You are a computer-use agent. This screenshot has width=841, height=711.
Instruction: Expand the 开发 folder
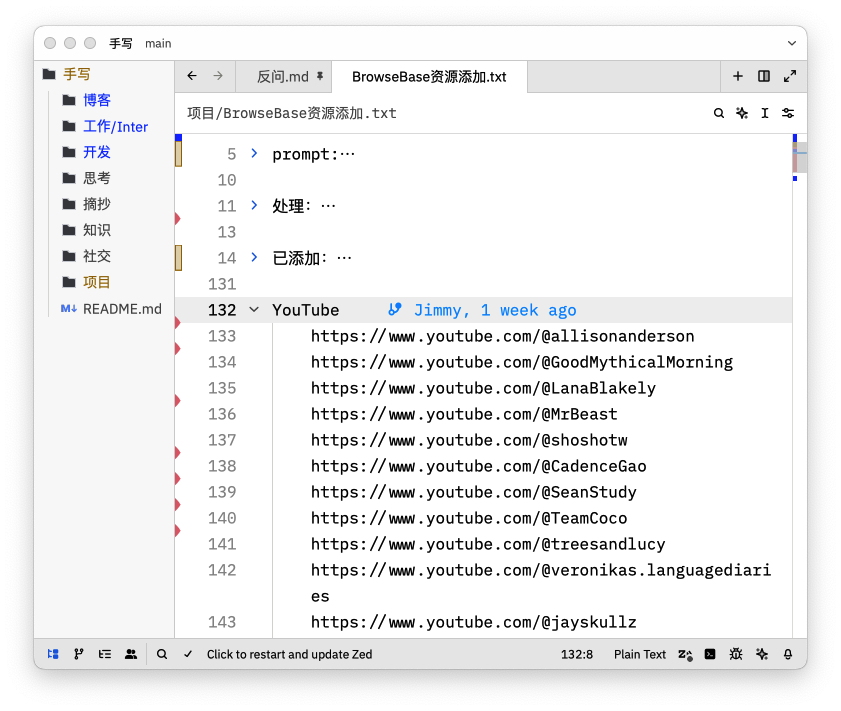[97, 152]
